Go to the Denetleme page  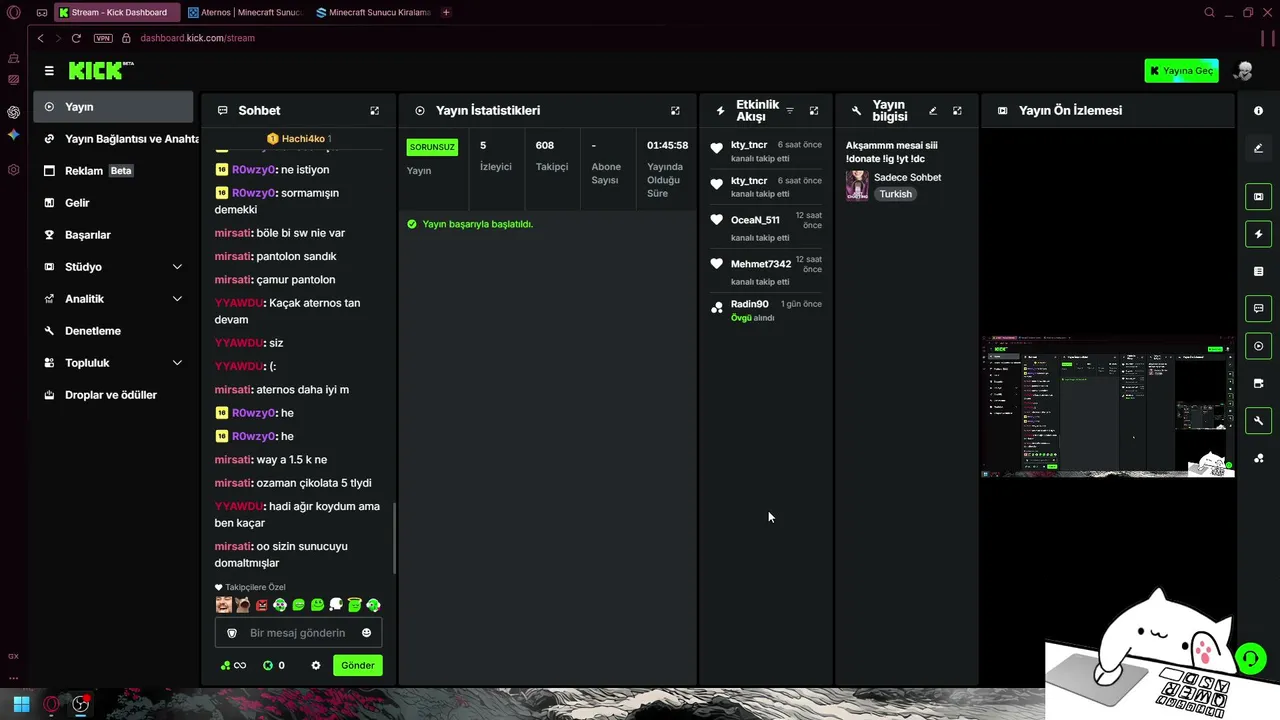(x=113, y=331)
